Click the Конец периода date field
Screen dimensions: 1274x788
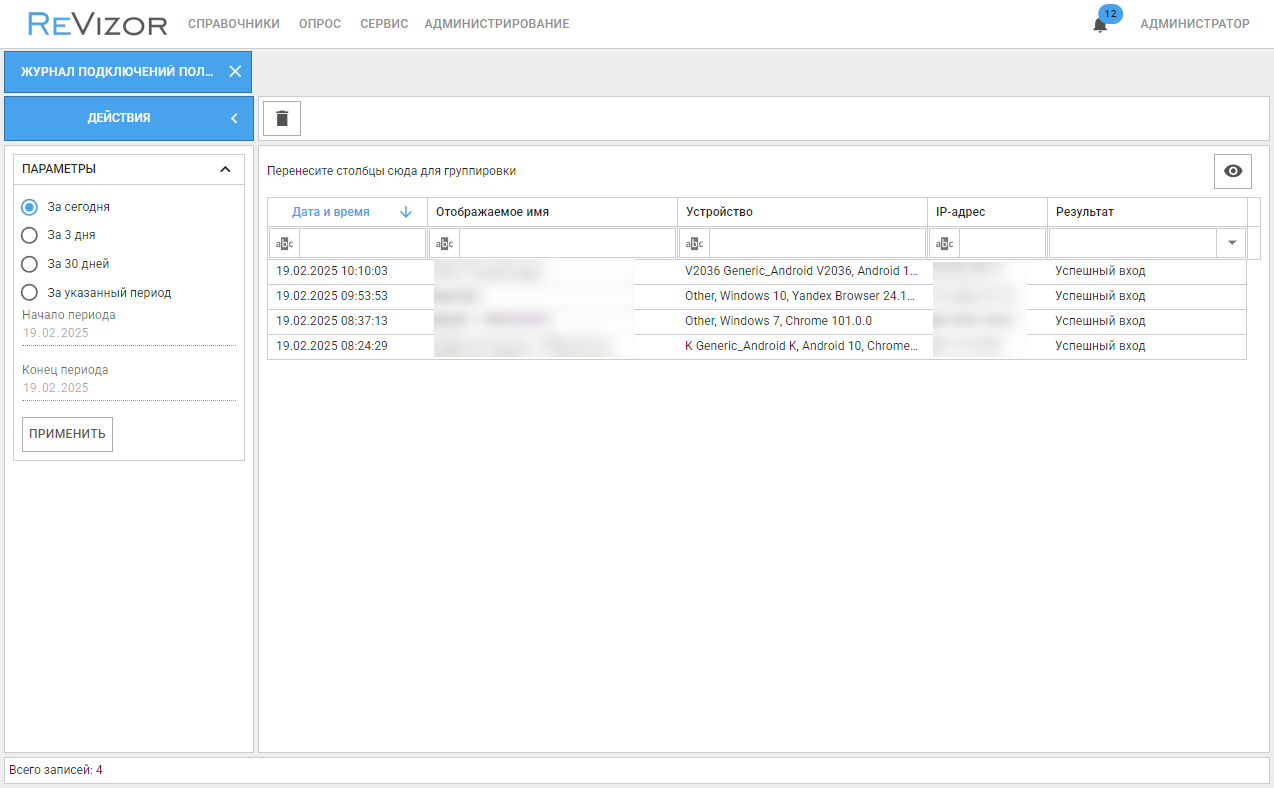(x=129, y=388)
